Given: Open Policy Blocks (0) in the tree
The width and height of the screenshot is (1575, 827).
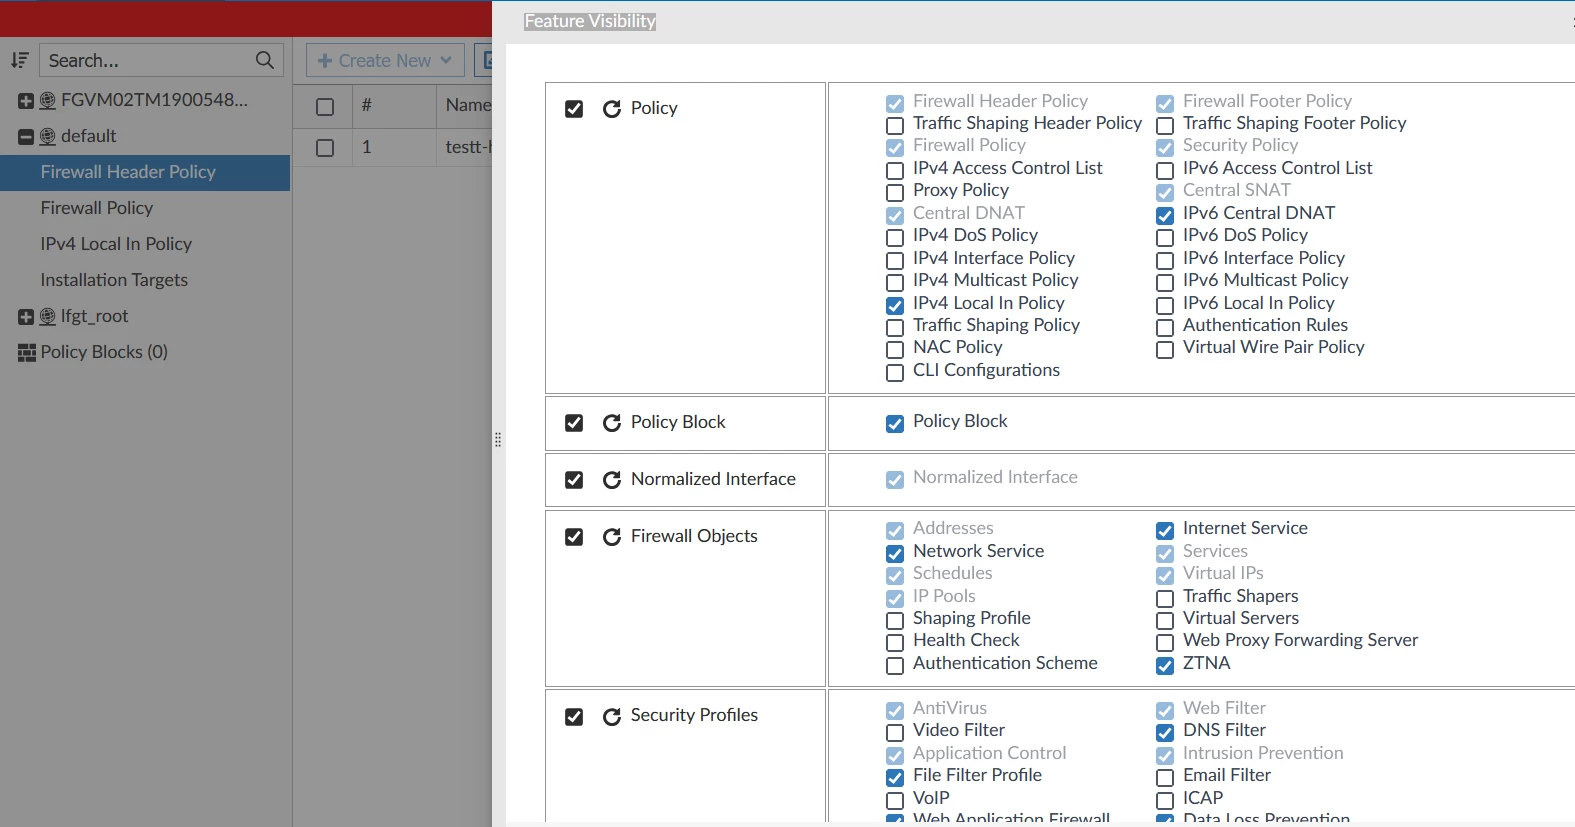Looking at the screenshot, I should (104, 352).
